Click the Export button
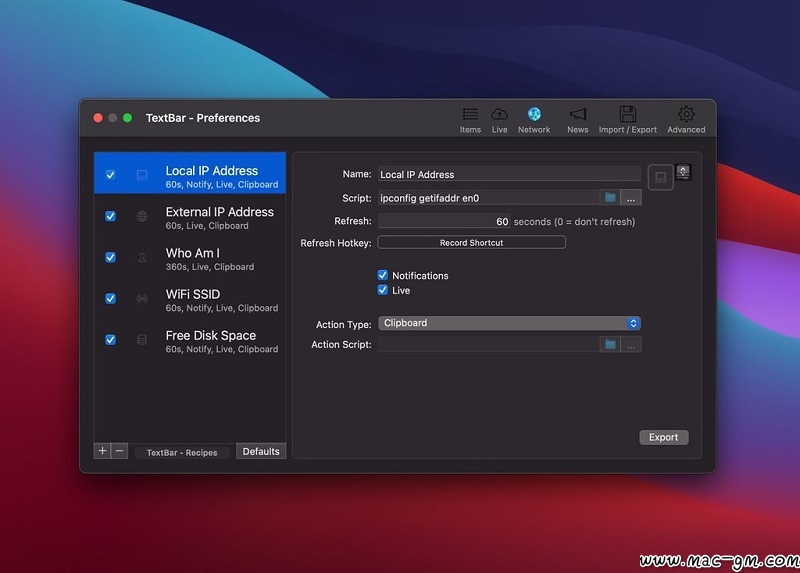The height and width of the screenshot is (573, 800). point(663,437)
